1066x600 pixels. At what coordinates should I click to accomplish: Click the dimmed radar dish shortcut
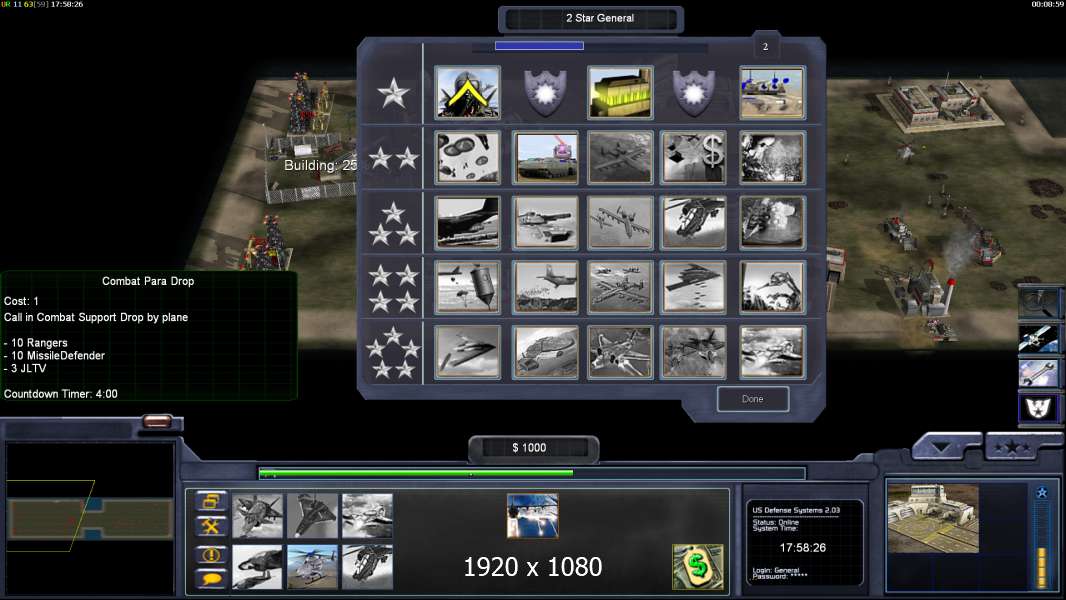tap(1038, 303)
